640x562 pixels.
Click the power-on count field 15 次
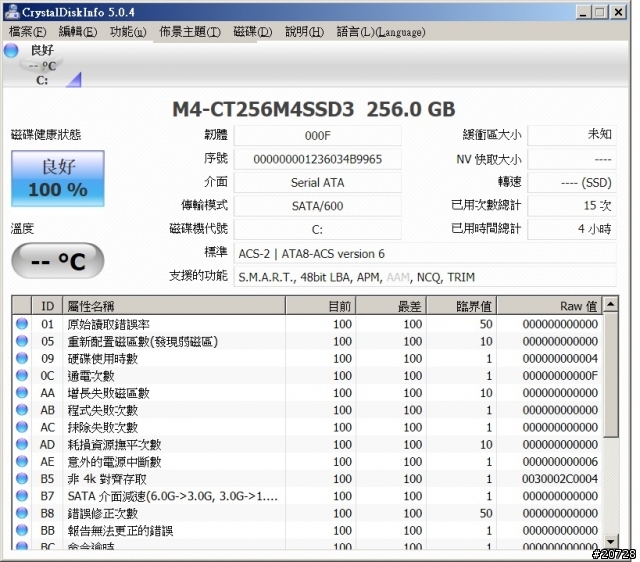(x=571, y=206)
